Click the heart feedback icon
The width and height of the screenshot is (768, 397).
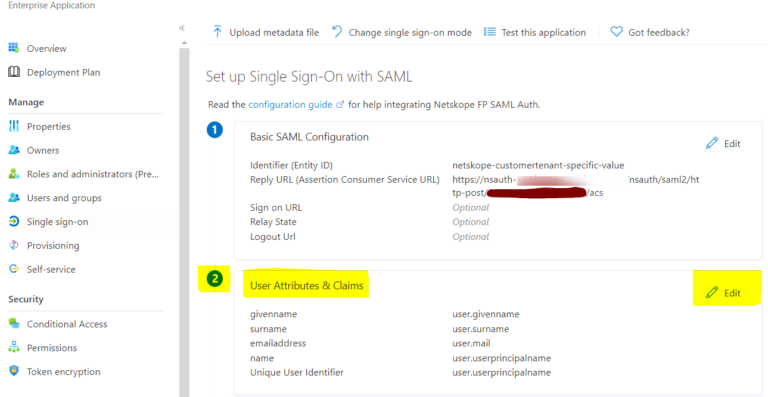616,32
